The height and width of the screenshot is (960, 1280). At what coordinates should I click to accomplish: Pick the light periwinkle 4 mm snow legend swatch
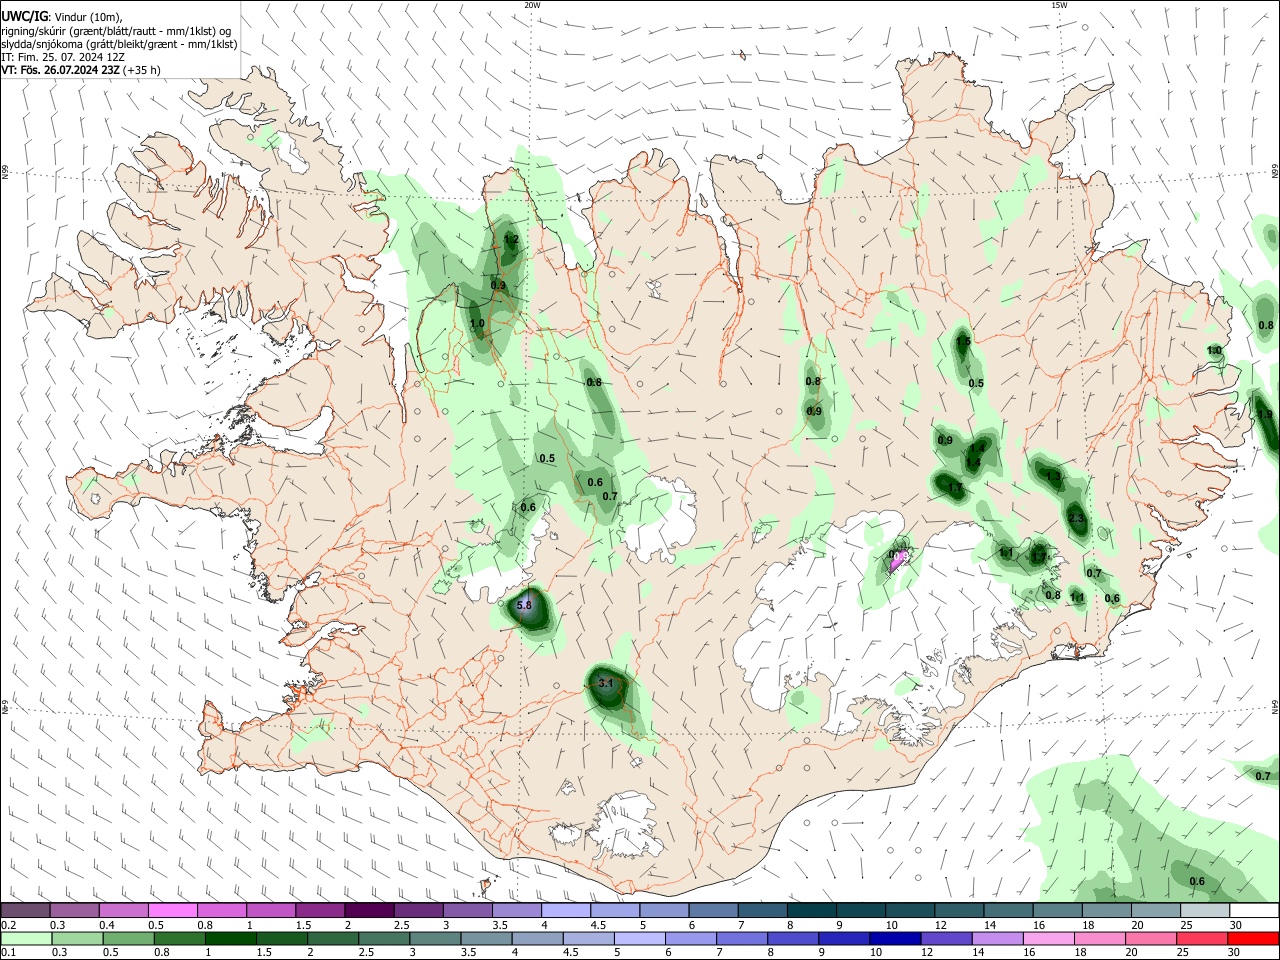click(566, 911)
